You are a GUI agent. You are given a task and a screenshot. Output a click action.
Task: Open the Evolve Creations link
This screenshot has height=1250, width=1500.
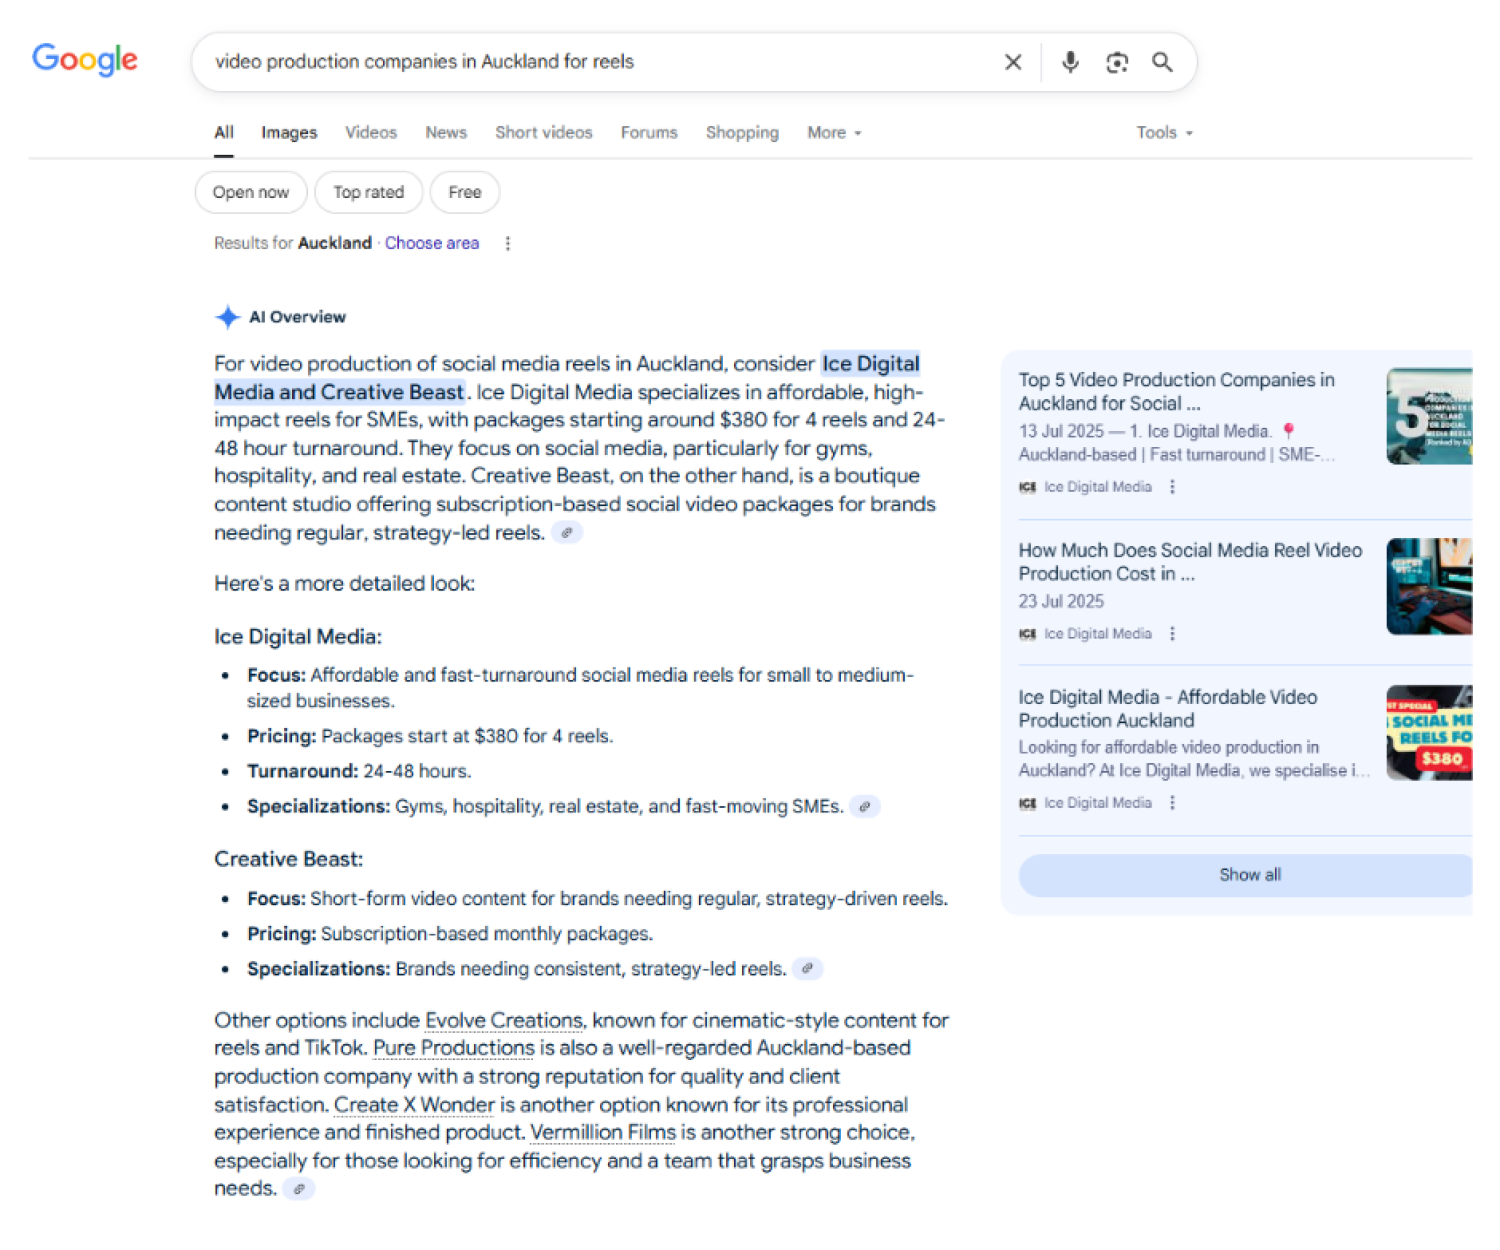[504, 1020]
